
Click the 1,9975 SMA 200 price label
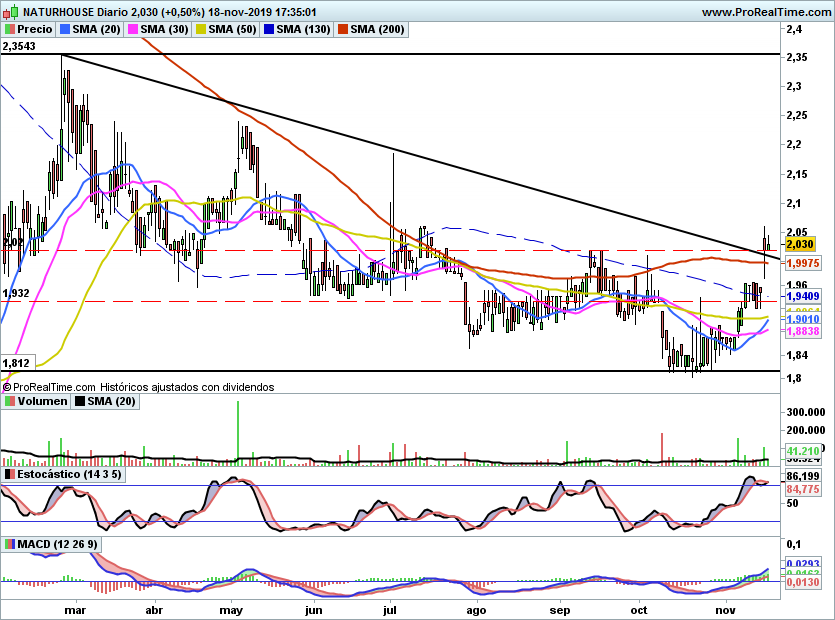tap(804, 262)
